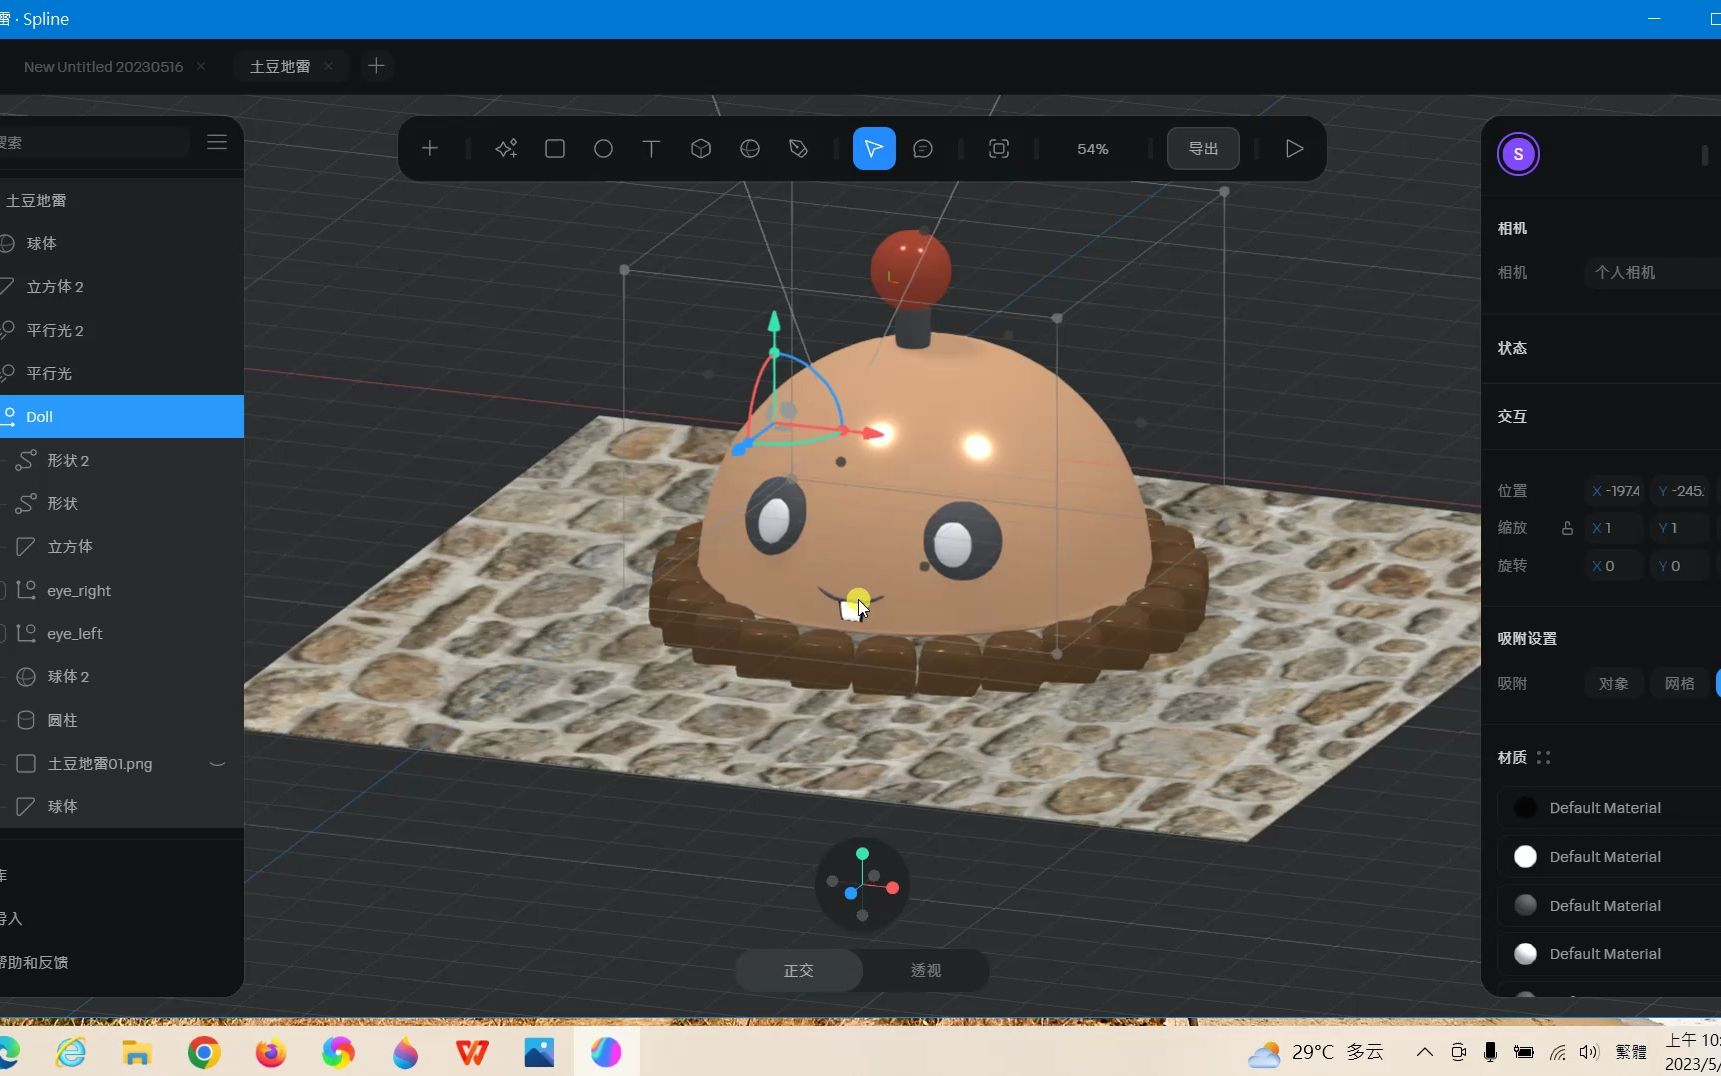1721x1076 pixels.
Task: Toggle visibility of 土豆地雷01.png layer
Action: [217, 763]
